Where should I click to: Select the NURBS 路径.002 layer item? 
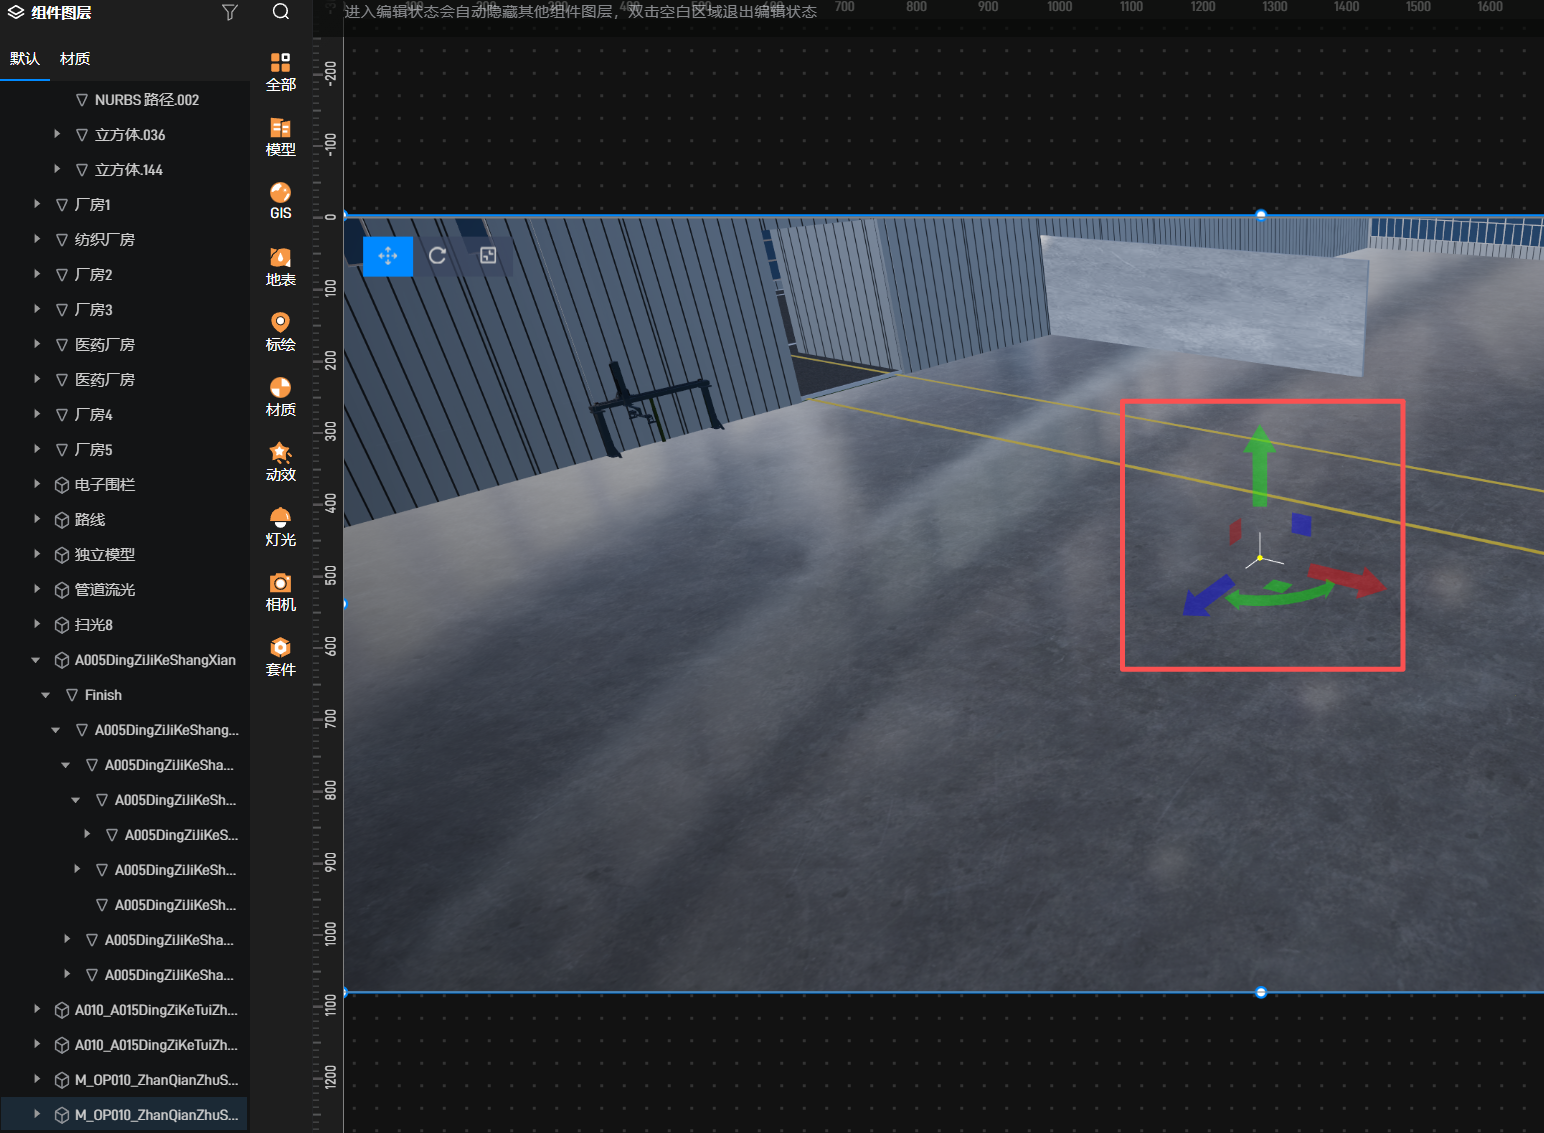(146, 100)
